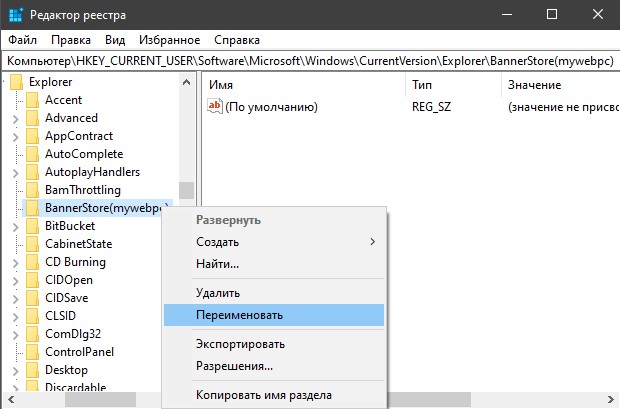Expand the AppContract registry key
Viewport: 620px width, 409px height.
point(15,136)
